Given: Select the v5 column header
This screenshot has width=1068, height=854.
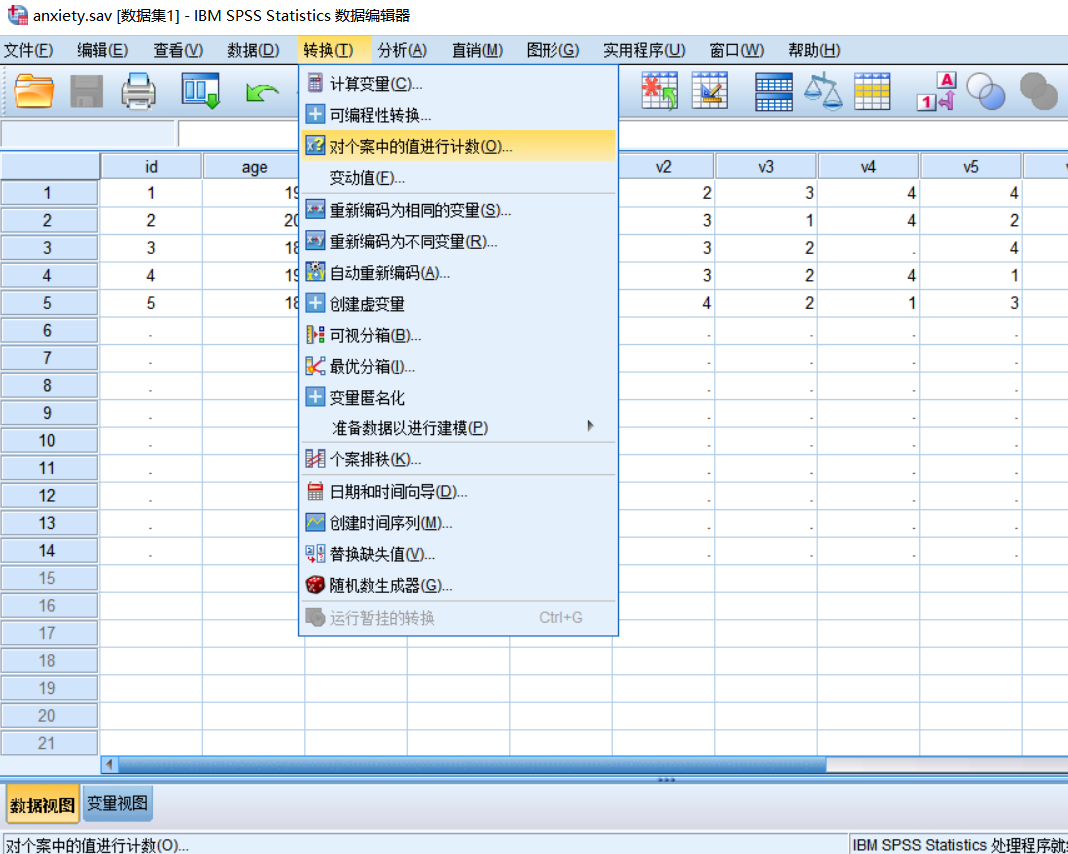Looking at the screenshot, I should pos(971,167).
